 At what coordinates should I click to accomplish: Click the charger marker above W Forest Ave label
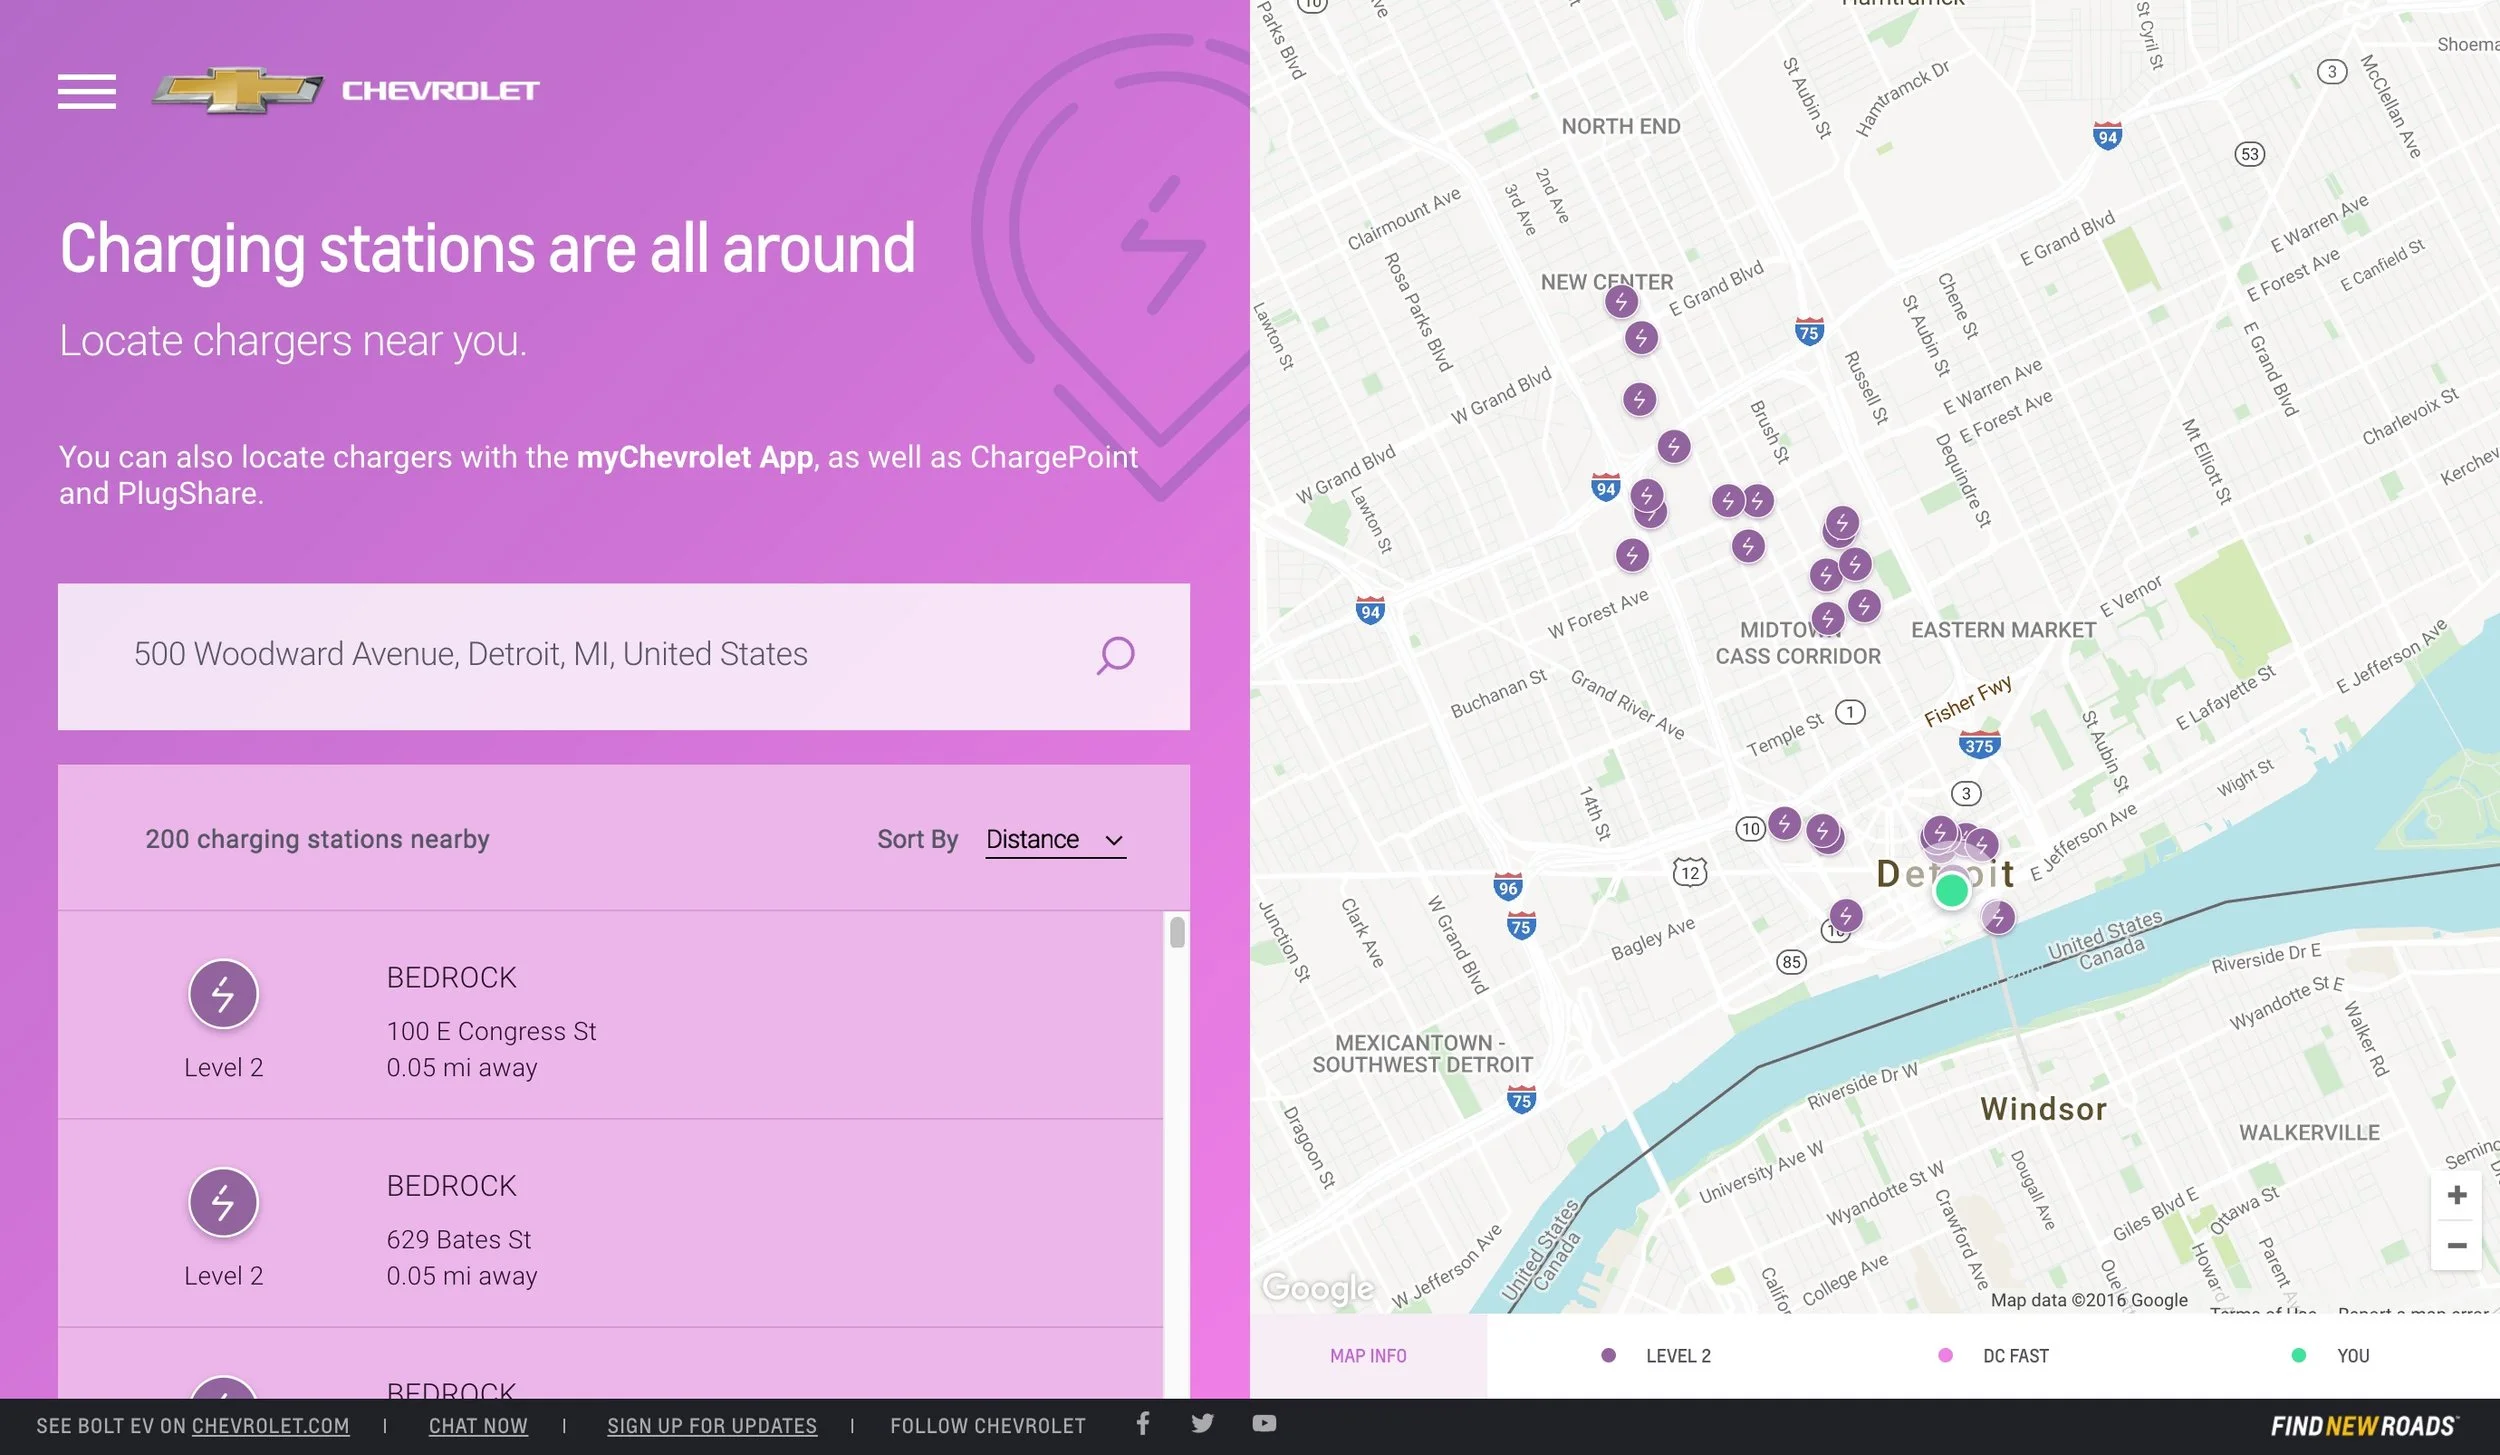click(1632, 555)
